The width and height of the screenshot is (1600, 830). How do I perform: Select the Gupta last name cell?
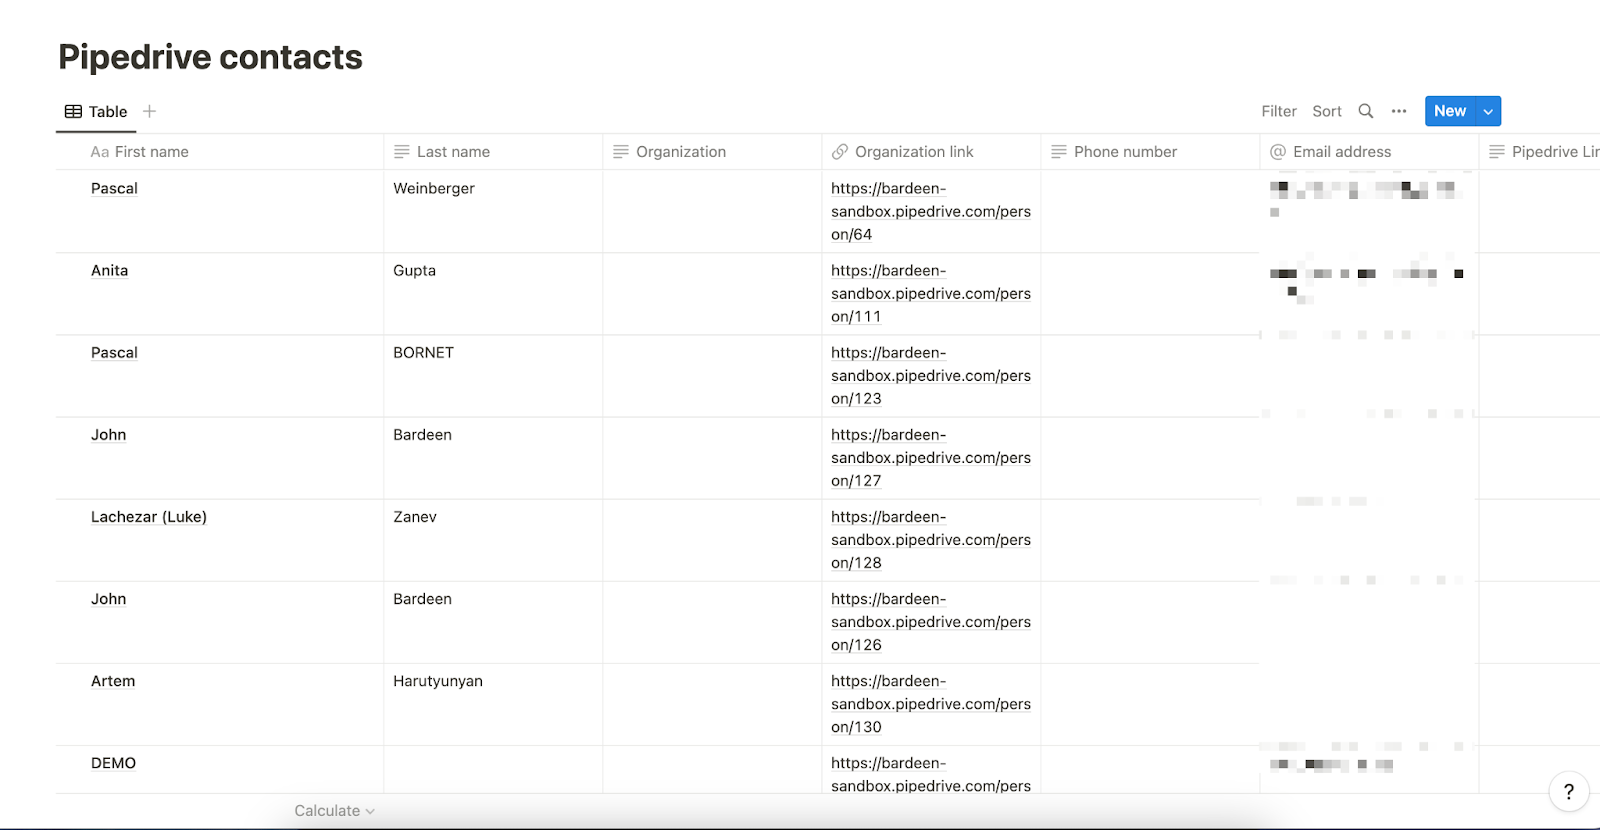(493, 293)
